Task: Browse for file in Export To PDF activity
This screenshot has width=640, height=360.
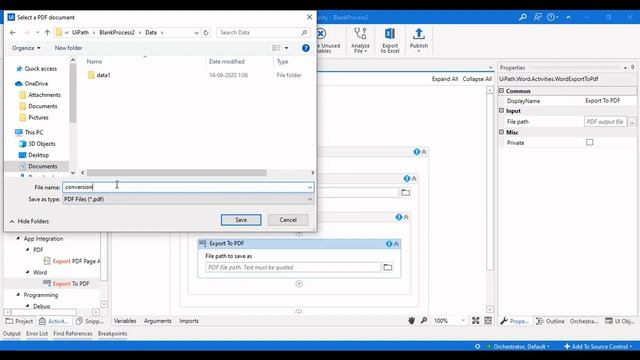Action: click(387, 267)
